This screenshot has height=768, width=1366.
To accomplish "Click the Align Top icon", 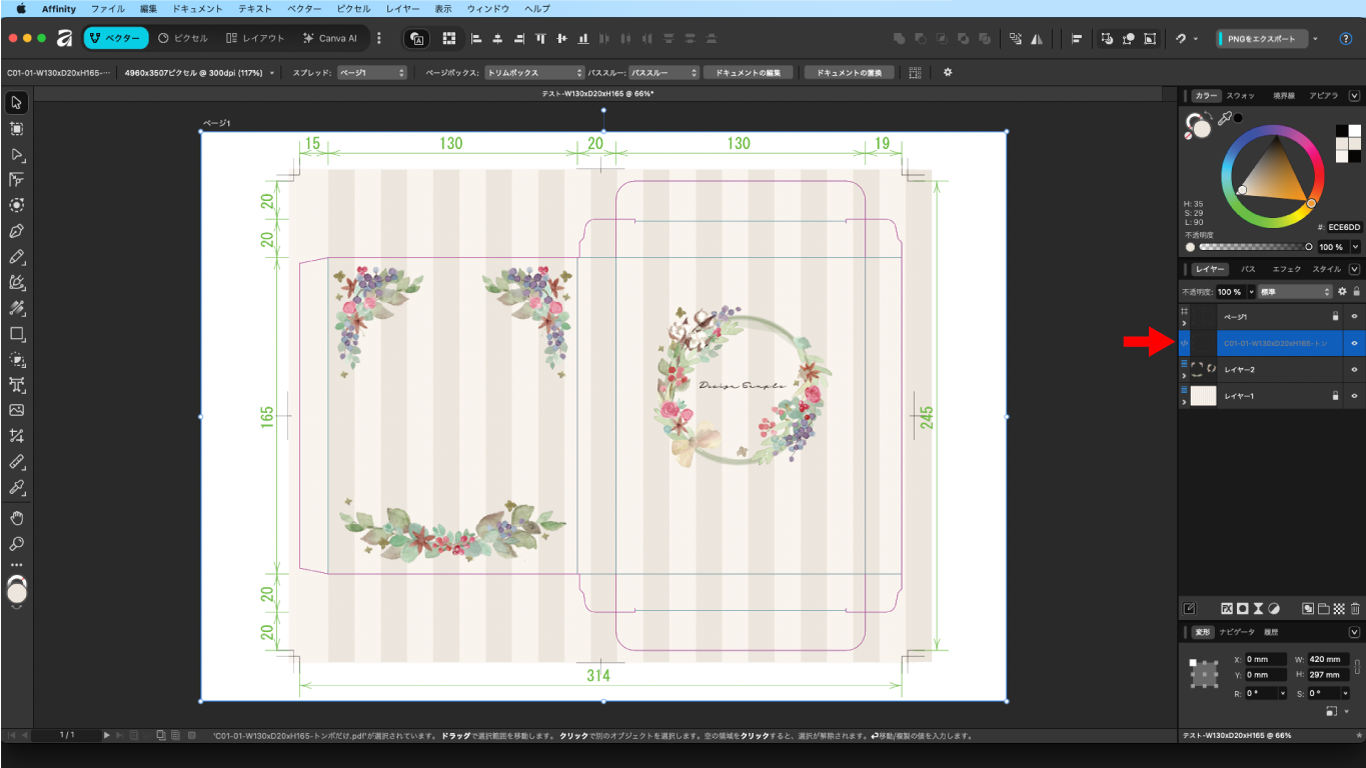I will 541,38.
